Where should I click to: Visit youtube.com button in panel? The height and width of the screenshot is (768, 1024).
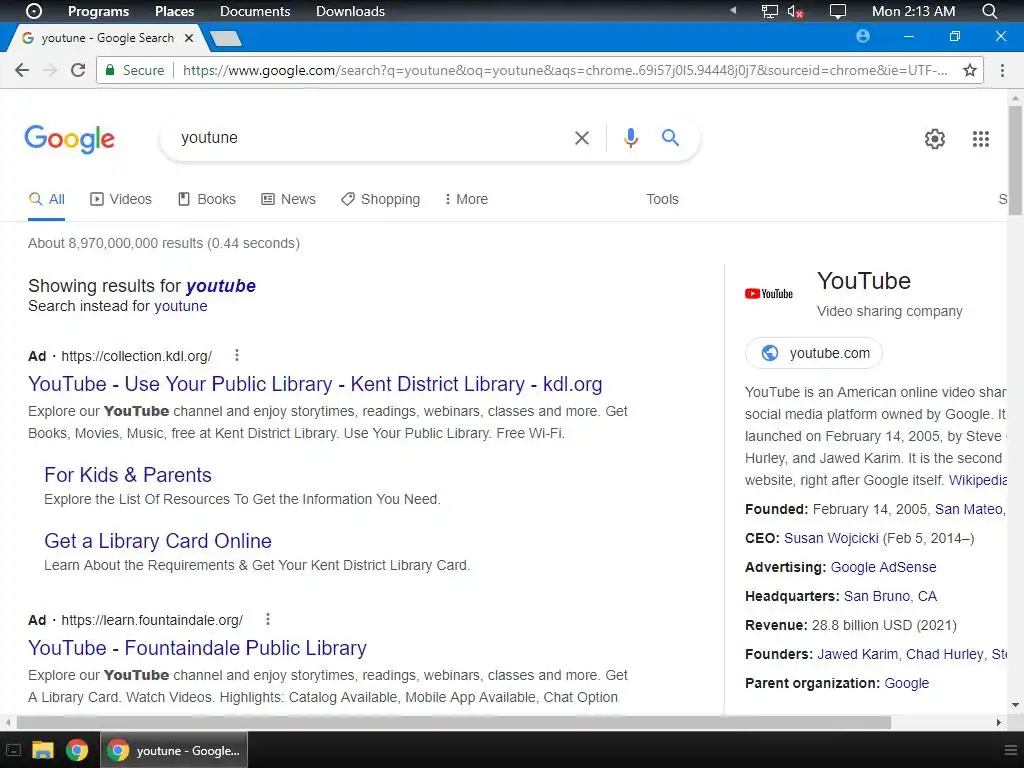click(814, 353)
